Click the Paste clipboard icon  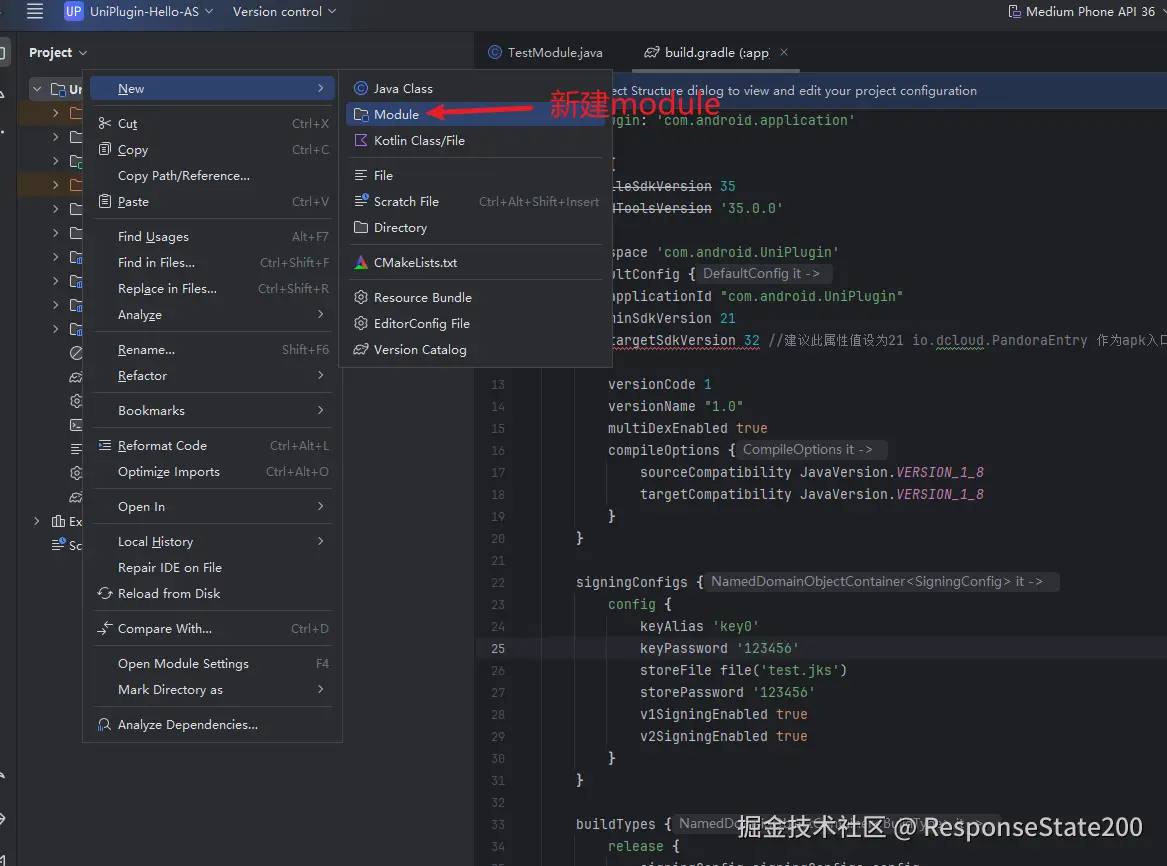tap(105, 202)
